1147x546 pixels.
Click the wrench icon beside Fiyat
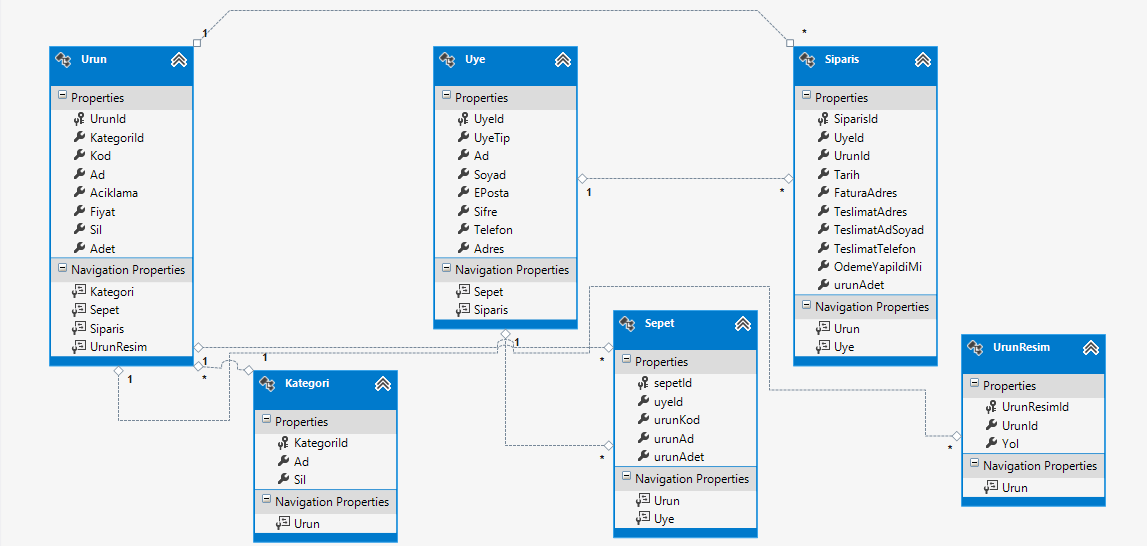point(79,212)
